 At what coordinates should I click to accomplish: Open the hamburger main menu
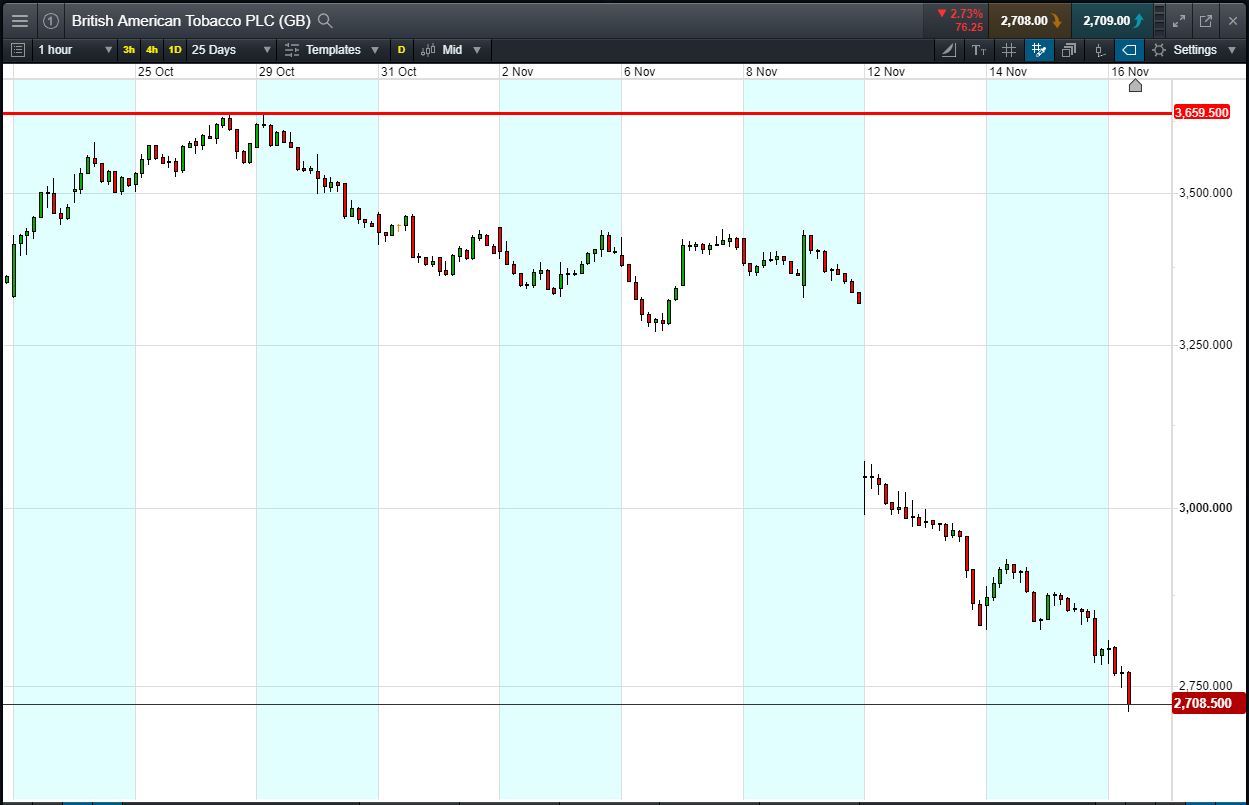pos(19,20)
